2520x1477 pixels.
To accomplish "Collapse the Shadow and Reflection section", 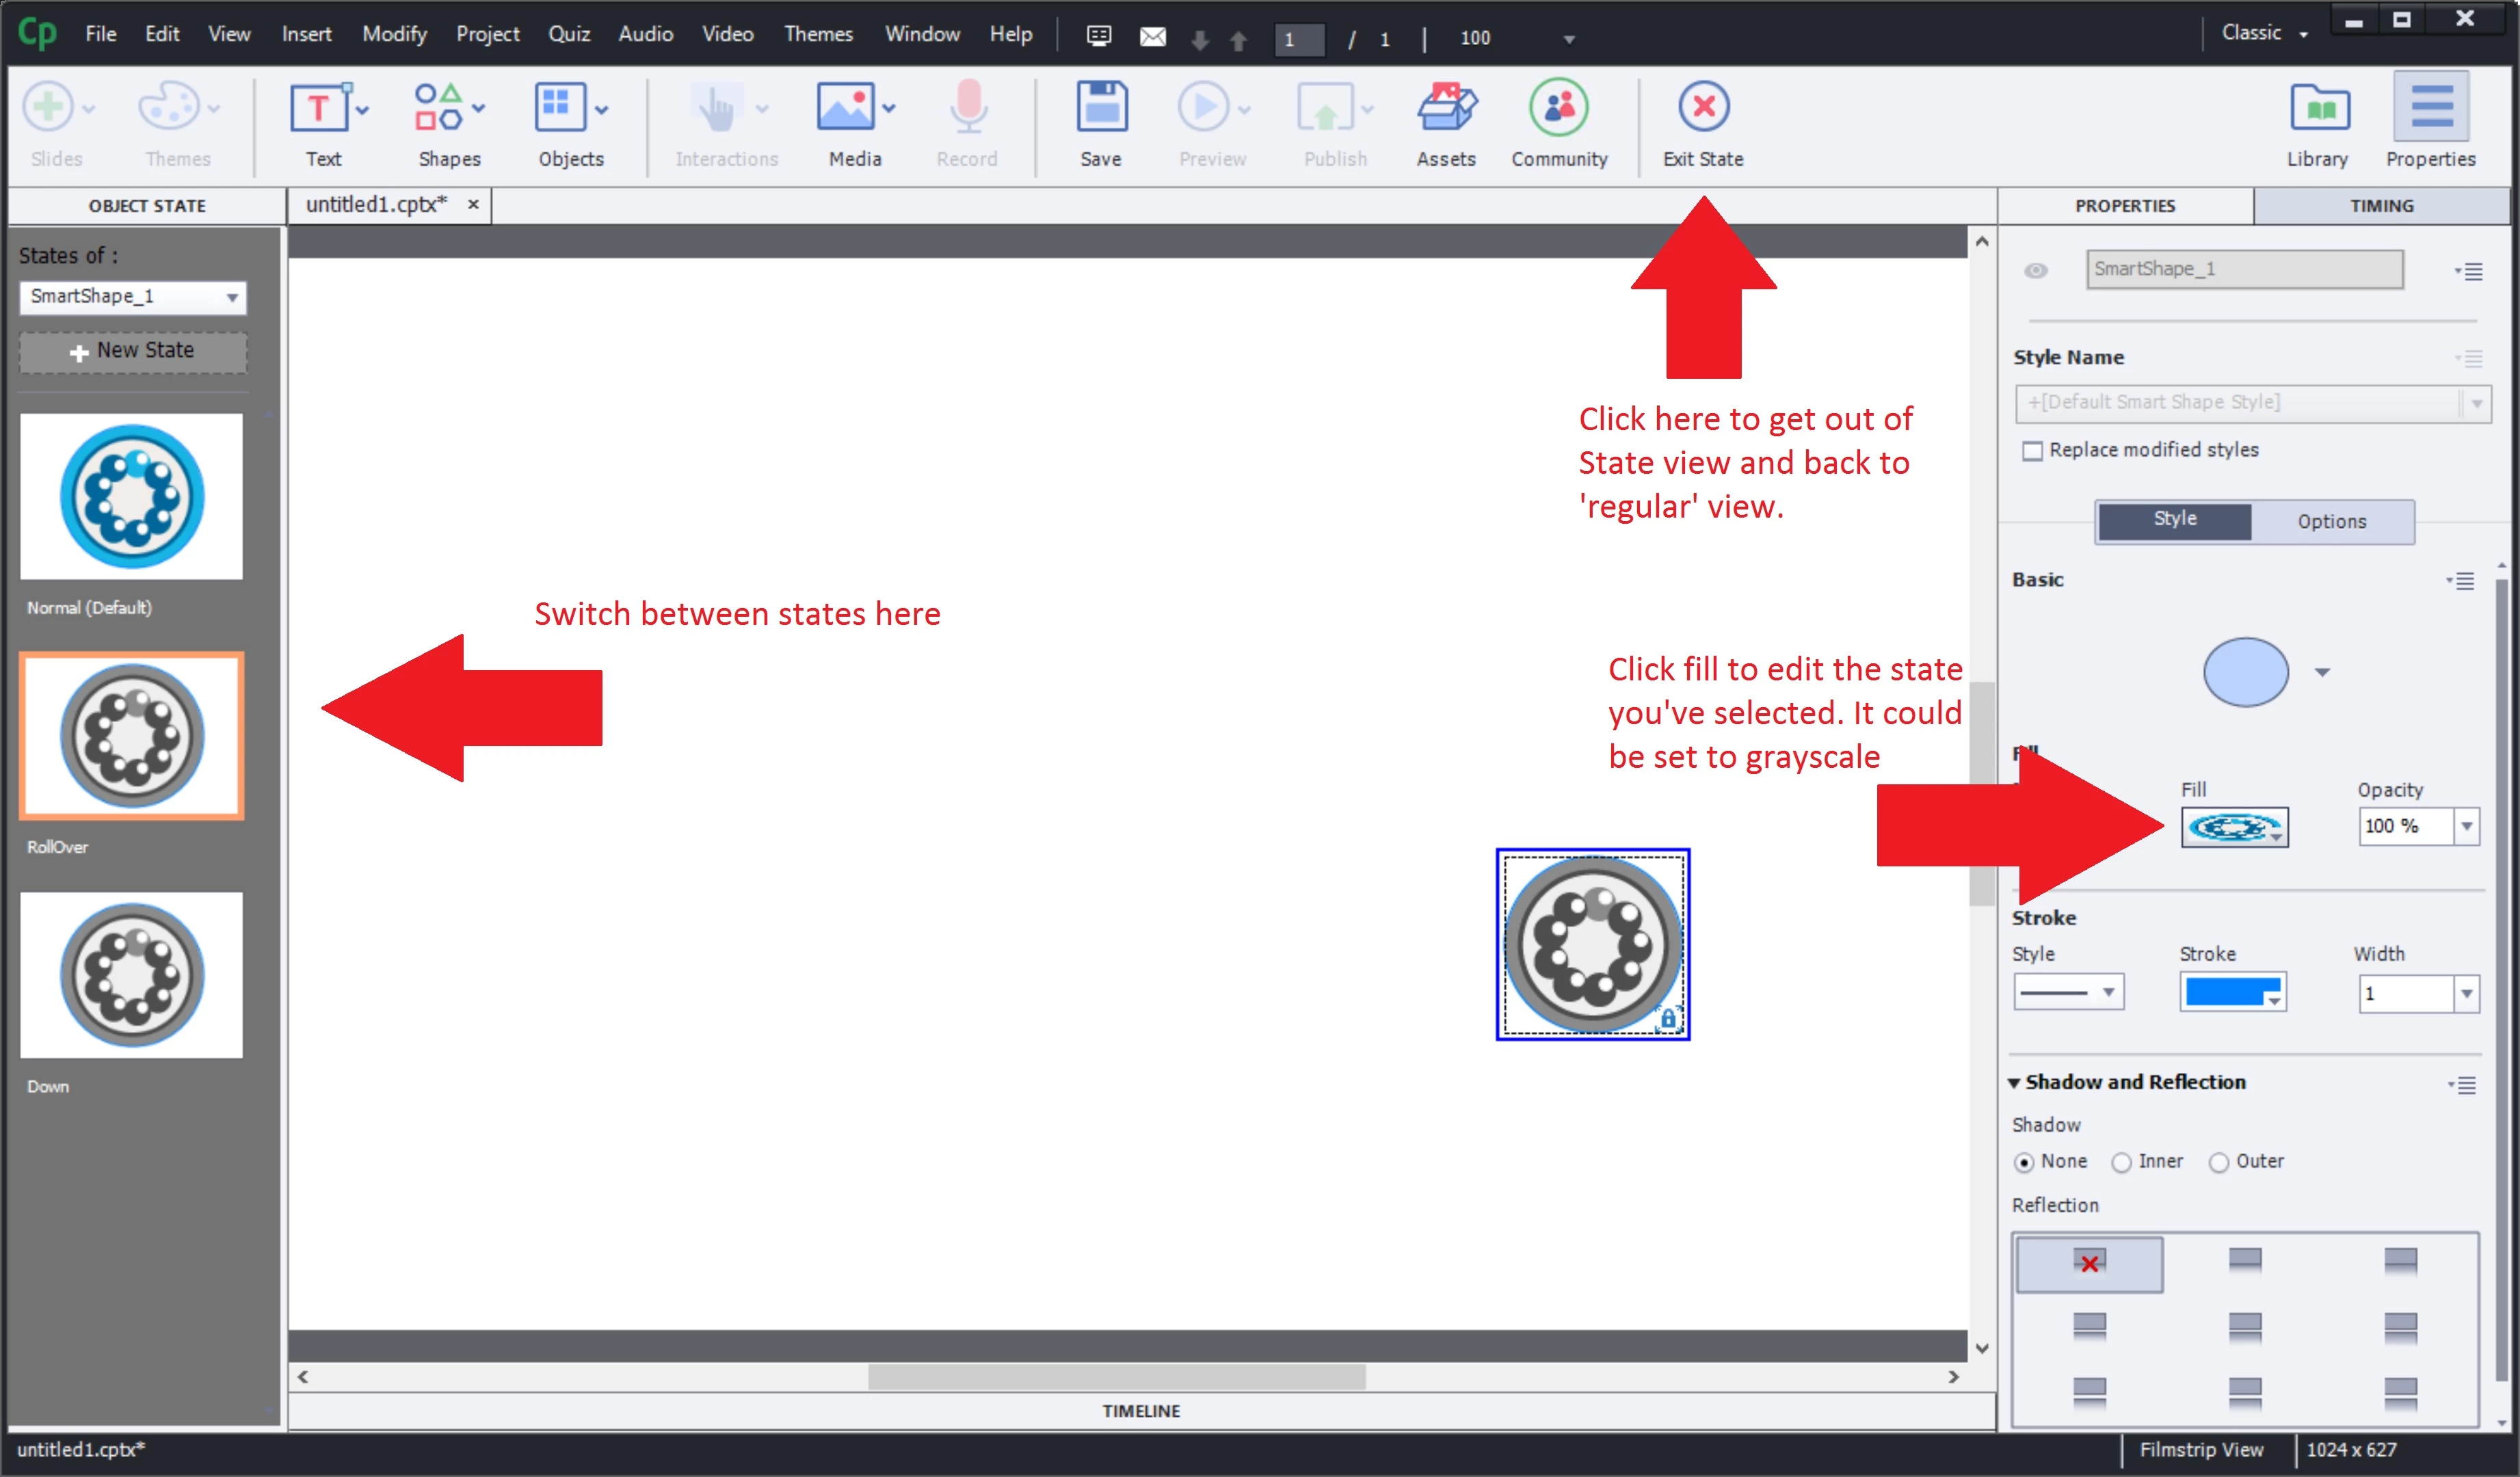I will 2014,1083.
